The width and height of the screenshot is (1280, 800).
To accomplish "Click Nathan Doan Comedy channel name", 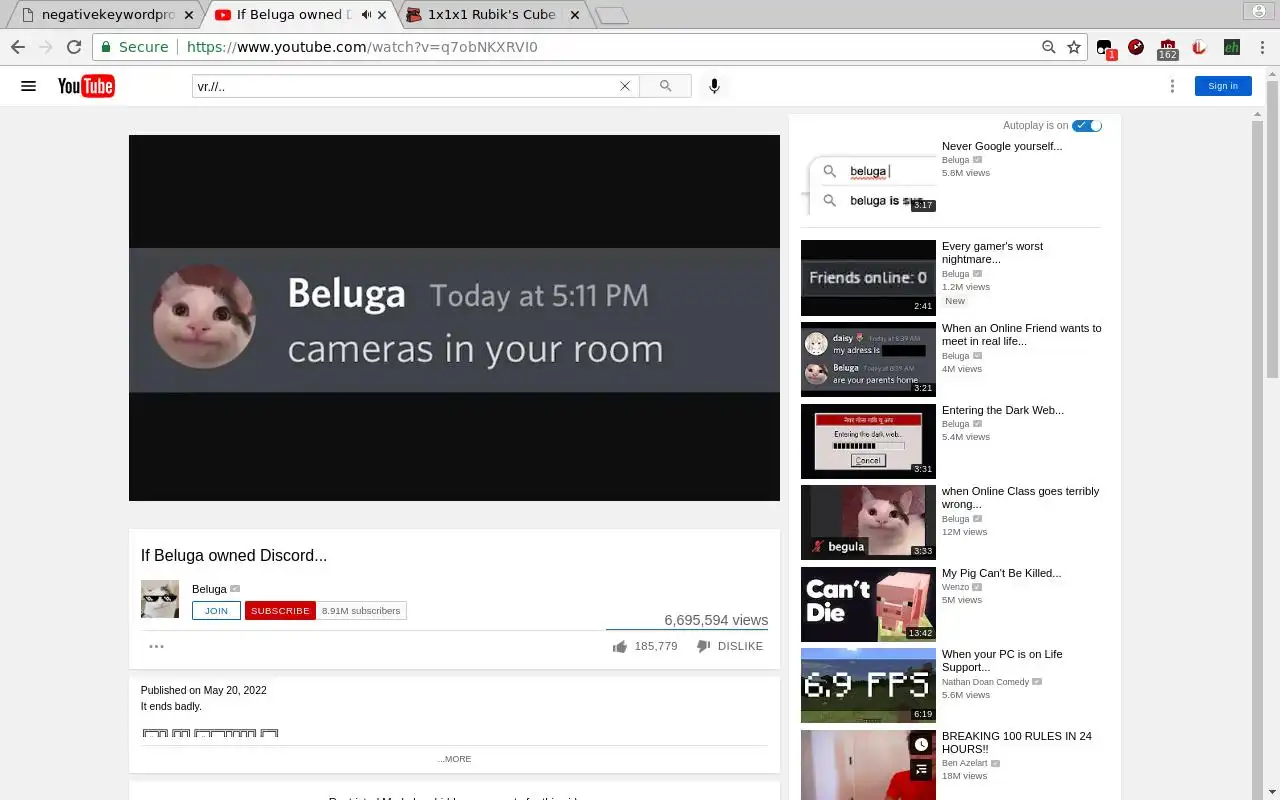I will 985,682.
